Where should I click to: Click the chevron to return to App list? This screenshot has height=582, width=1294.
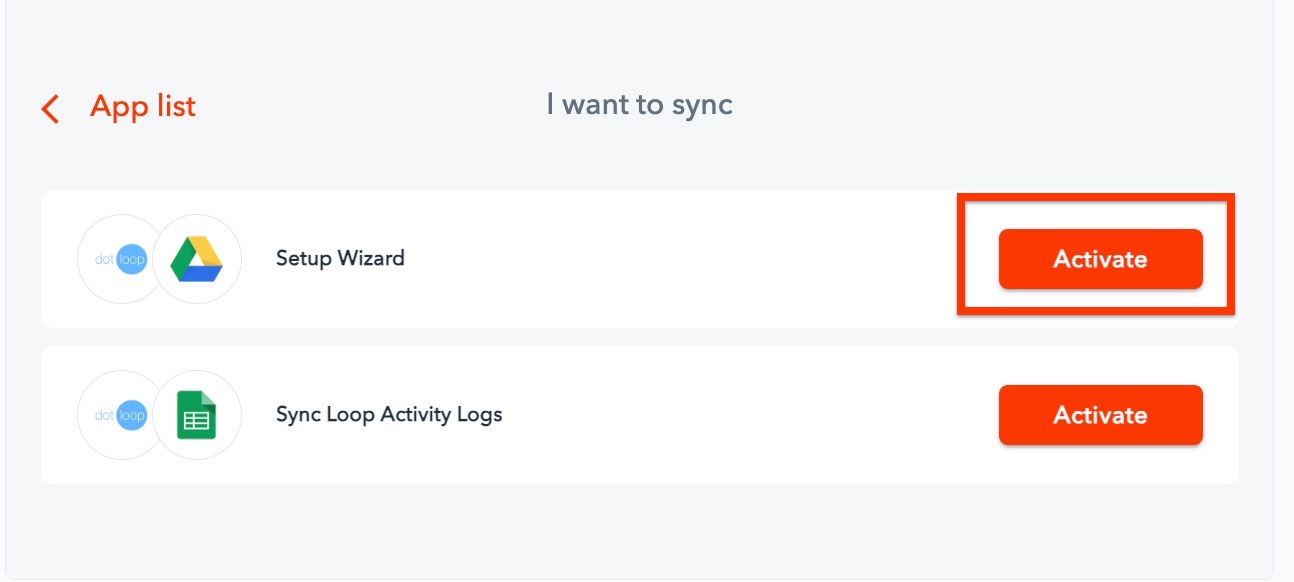[48, 108]
